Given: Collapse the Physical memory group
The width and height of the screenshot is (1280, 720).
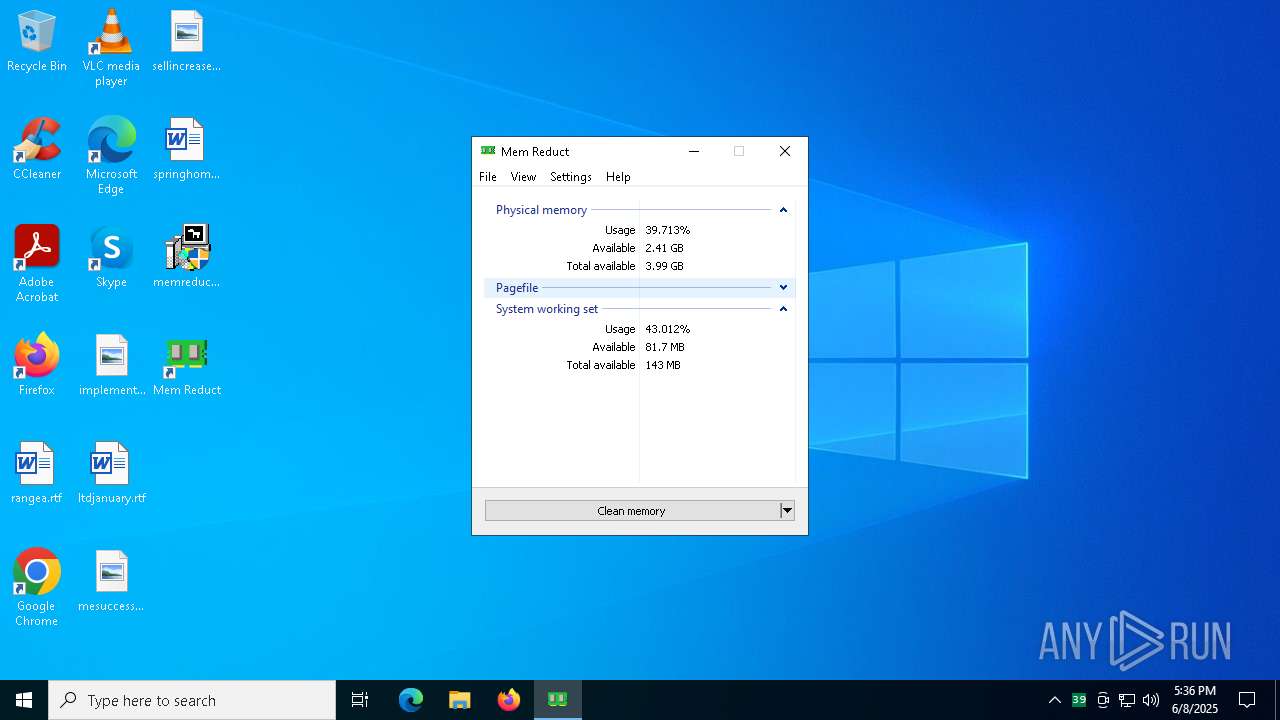Looking at the screenshot, I should click(783, 210).
